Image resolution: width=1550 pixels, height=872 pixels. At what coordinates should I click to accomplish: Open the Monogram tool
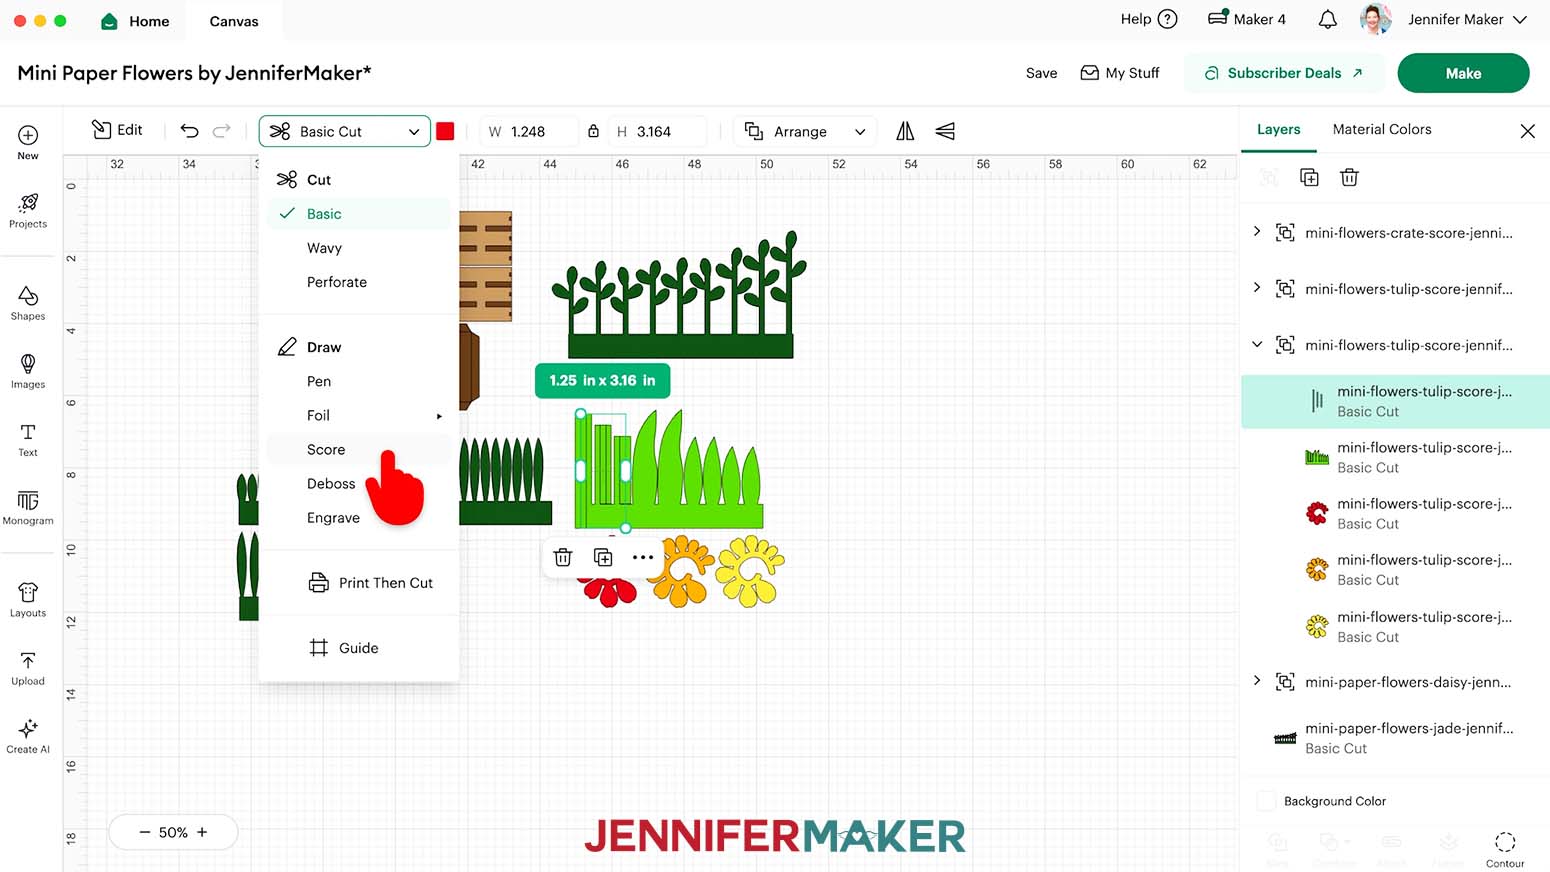pyautogui.click(x=28, y=507)
